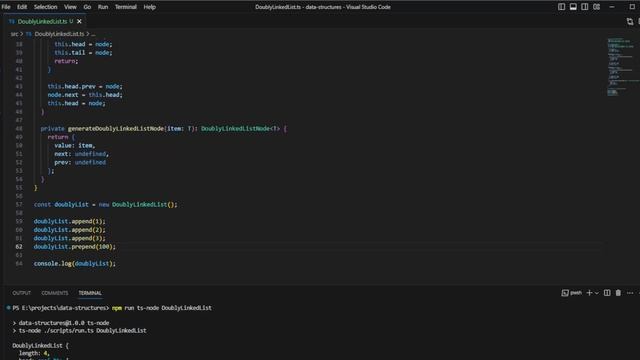Click 'value: item,' property line

[75, 145]
